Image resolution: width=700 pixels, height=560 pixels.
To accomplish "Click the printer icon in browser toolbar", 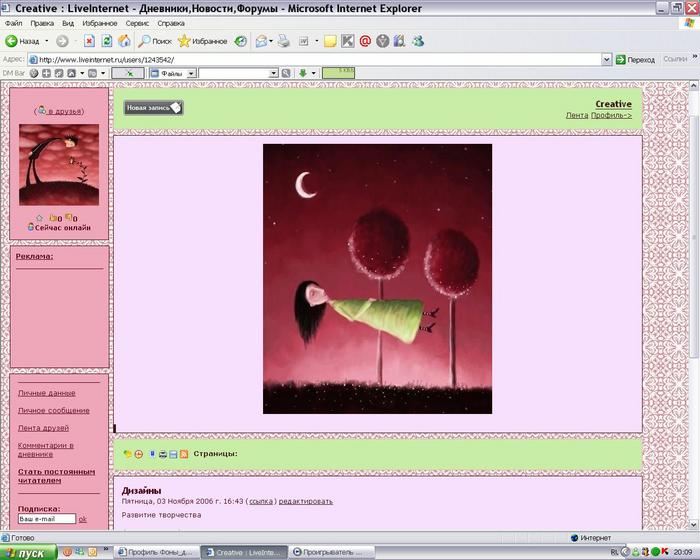I will coord(283,41).
